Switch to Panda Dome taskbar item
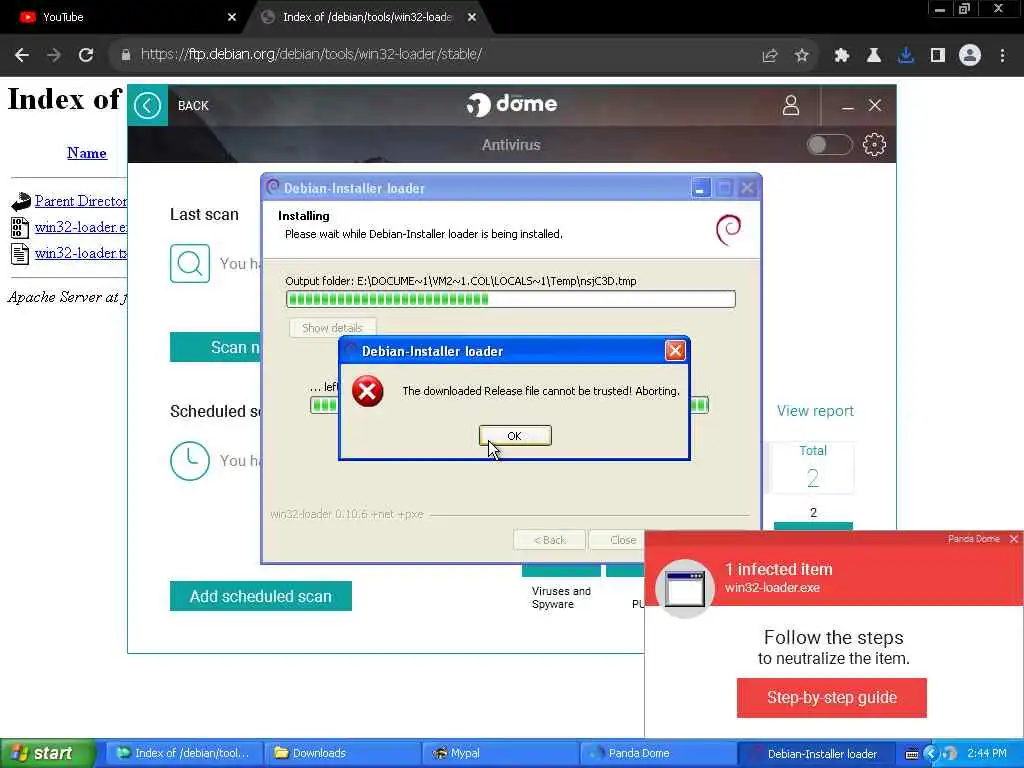Viewport: 1024px width, 768px height. (x=659, y=753)
